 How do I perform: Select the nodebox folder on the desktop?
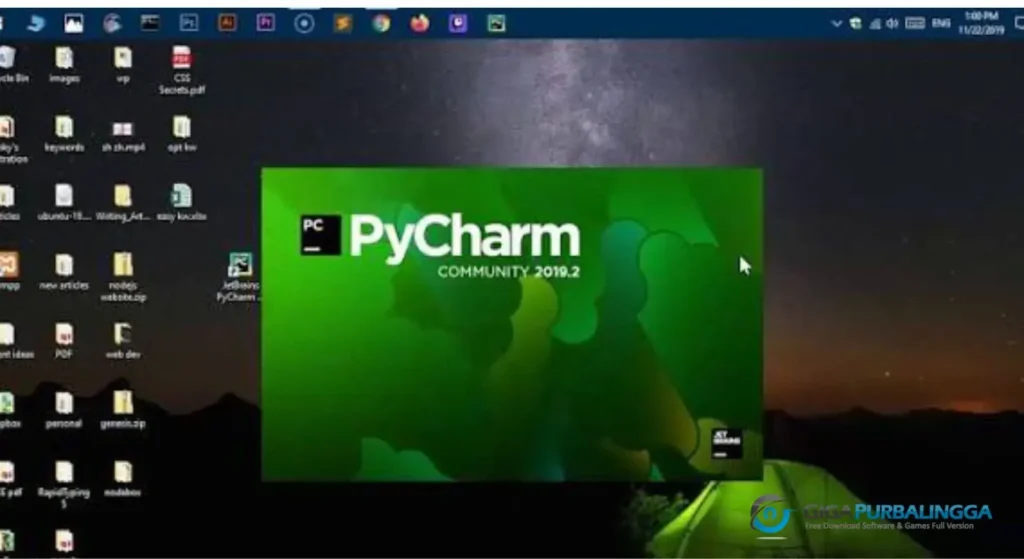123,479
